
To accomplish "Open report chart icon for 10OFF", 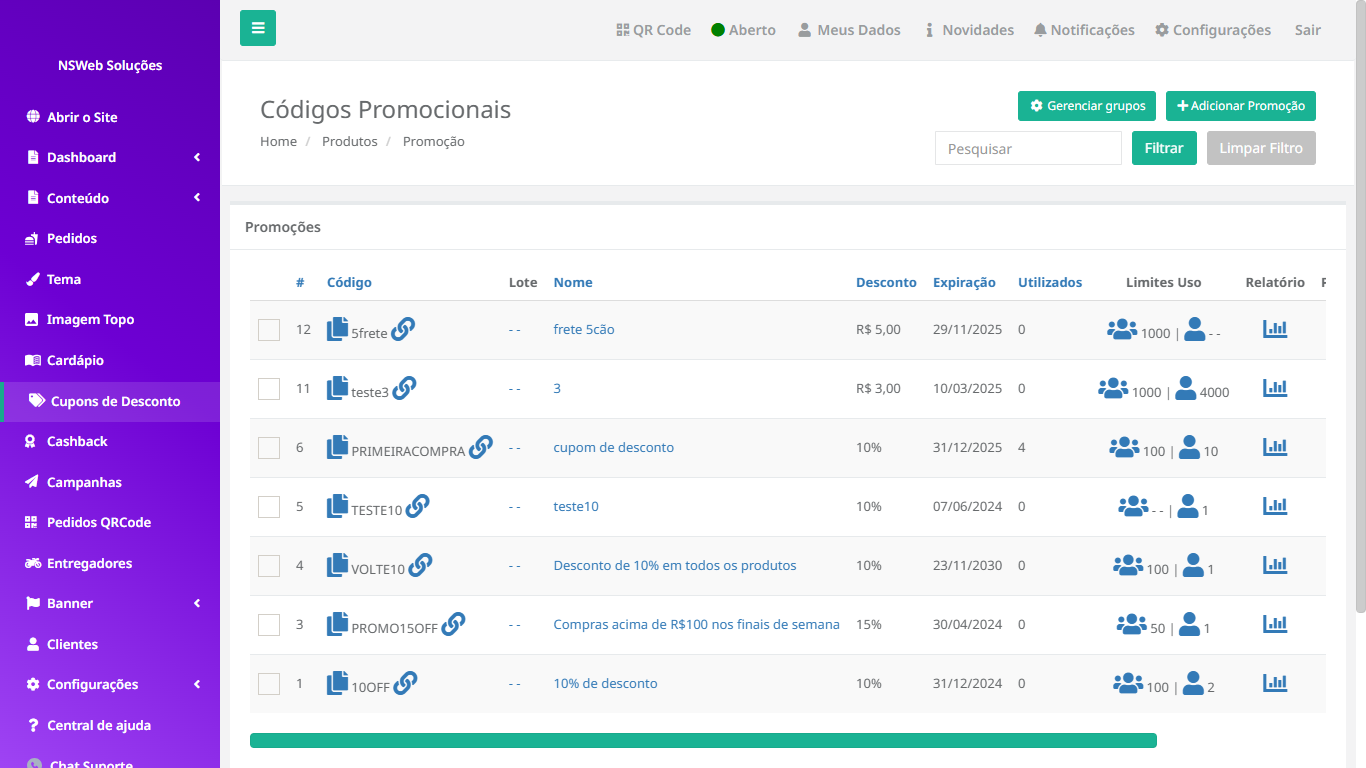I will (x=1275, y=683).
